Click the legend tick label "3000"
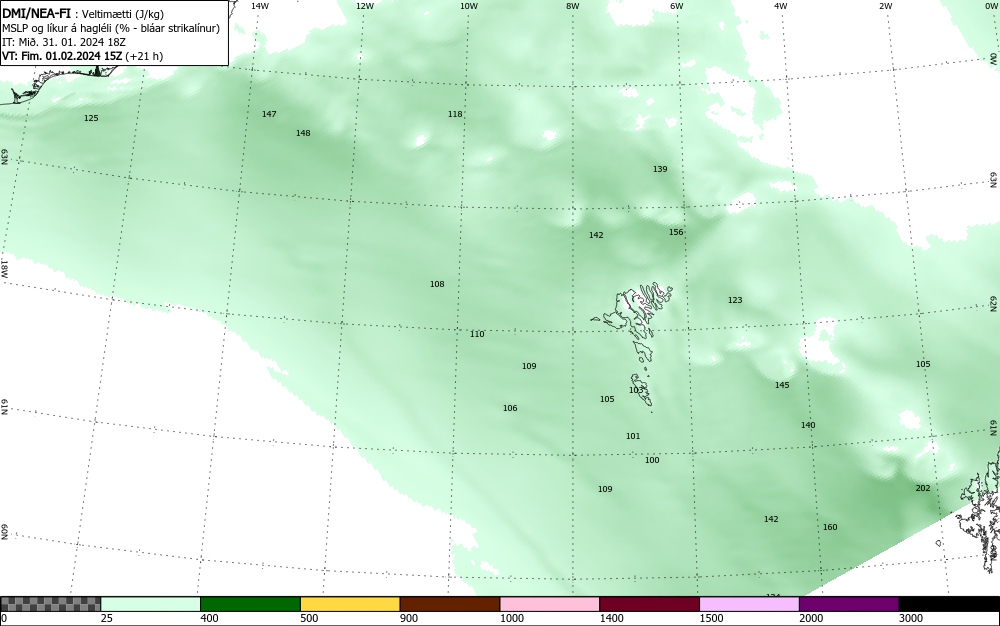Image resolution: width=1000 pixels, height=626 pixels. point(911,618)
